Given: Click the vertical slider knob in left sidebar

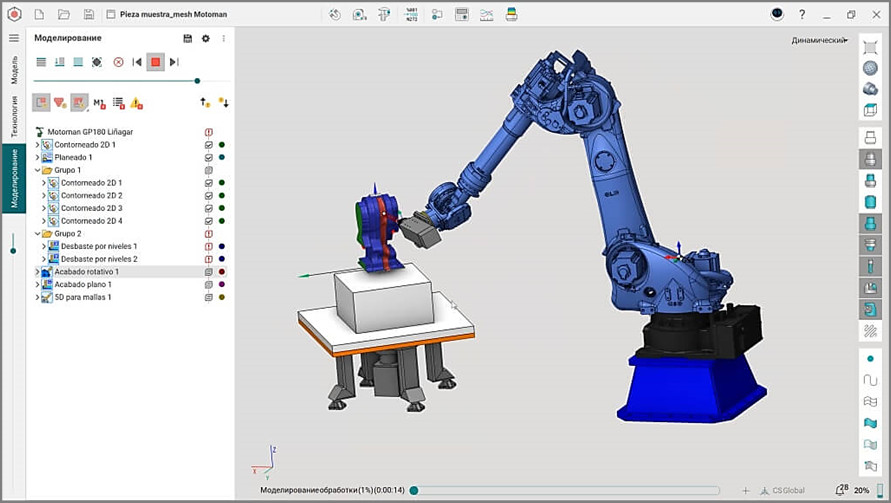Looking at the screenshot, I should pyautogui.click(x=13, y=251).
